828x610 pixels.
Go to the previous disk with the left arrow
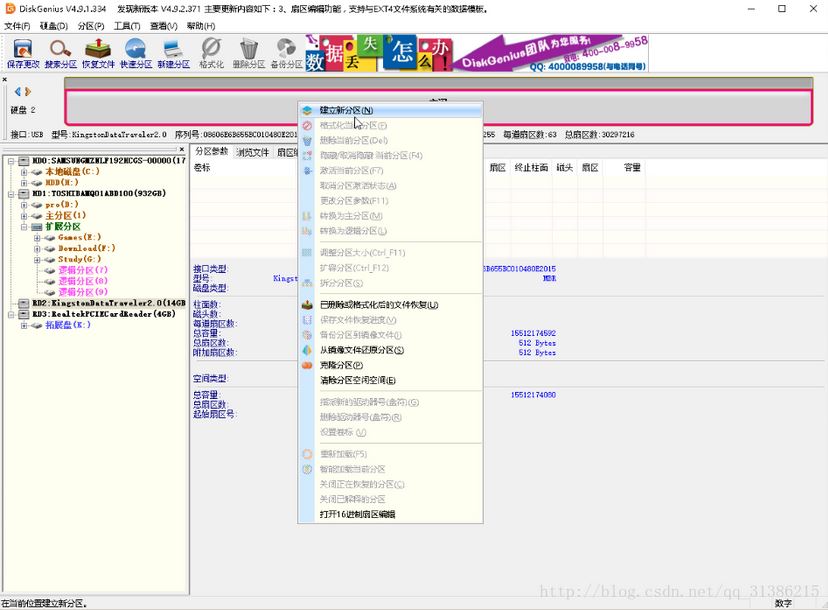click(18, 92)
